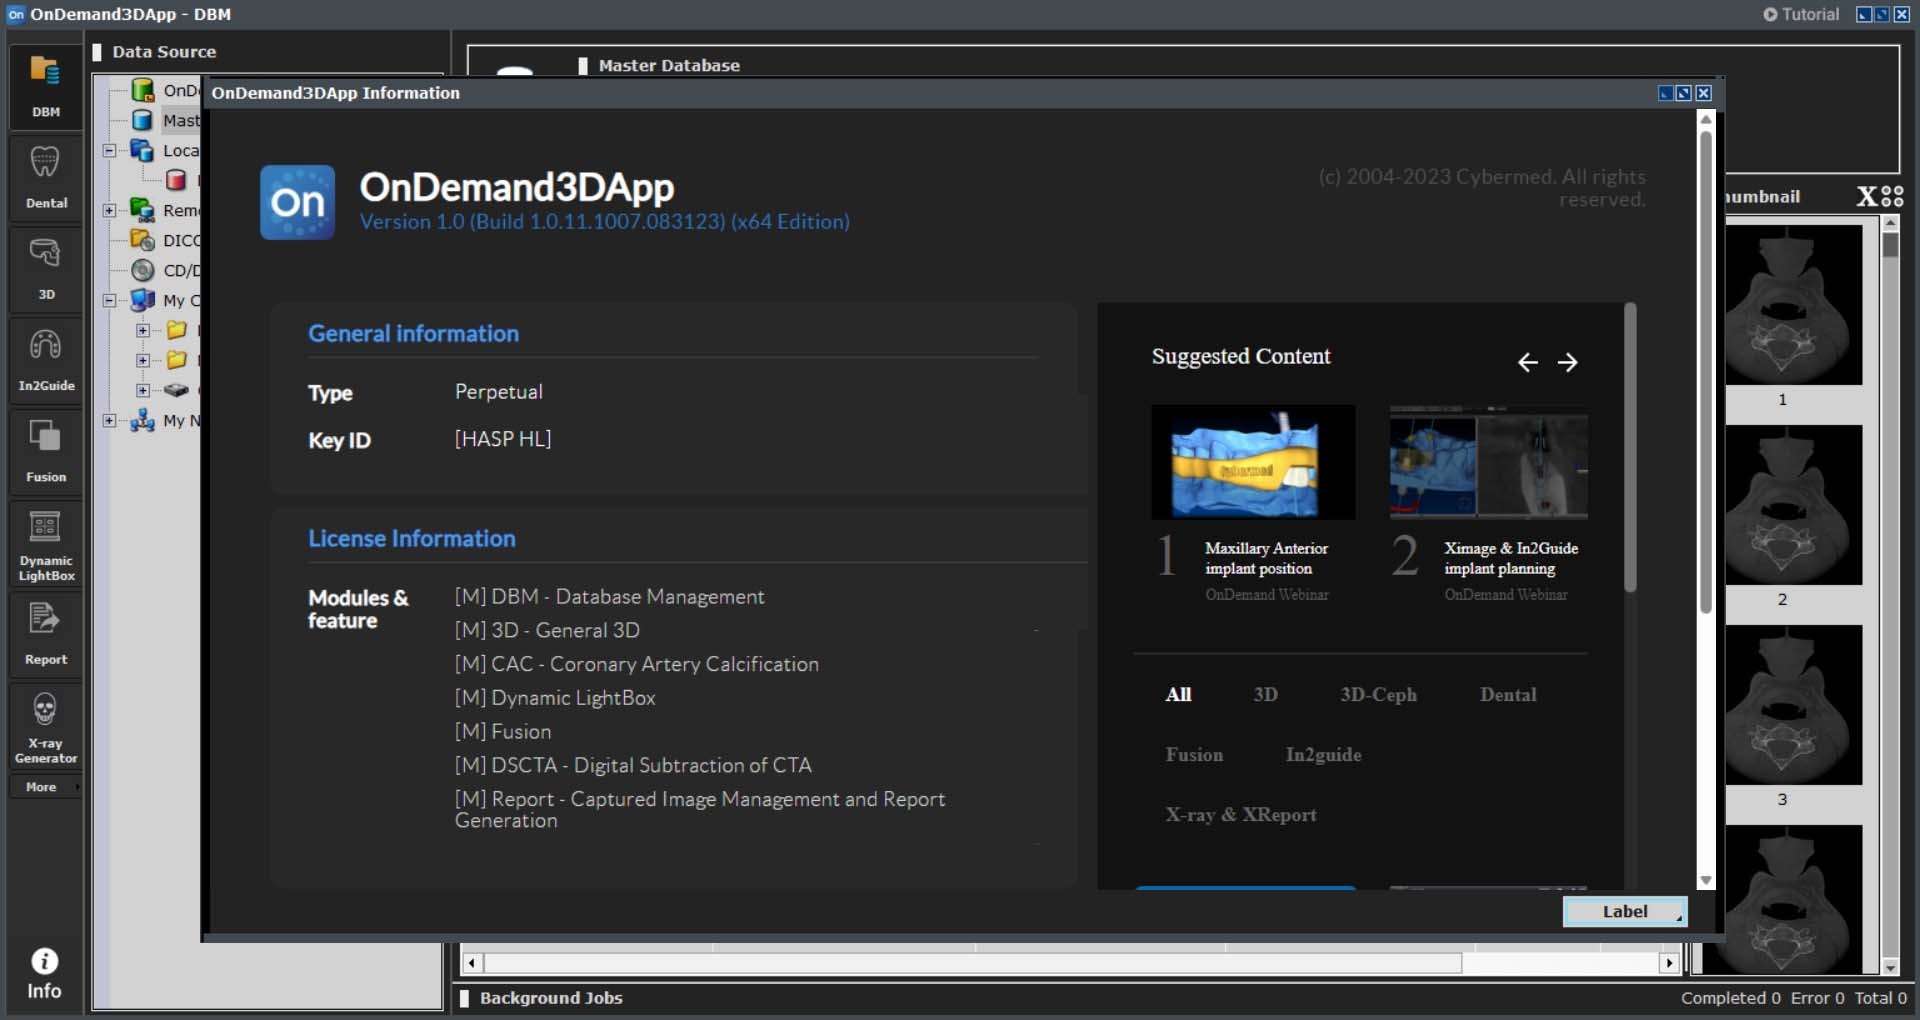1920x1020 pixels.
Task: Click the Label button
Action: [x=1624, y=911]
